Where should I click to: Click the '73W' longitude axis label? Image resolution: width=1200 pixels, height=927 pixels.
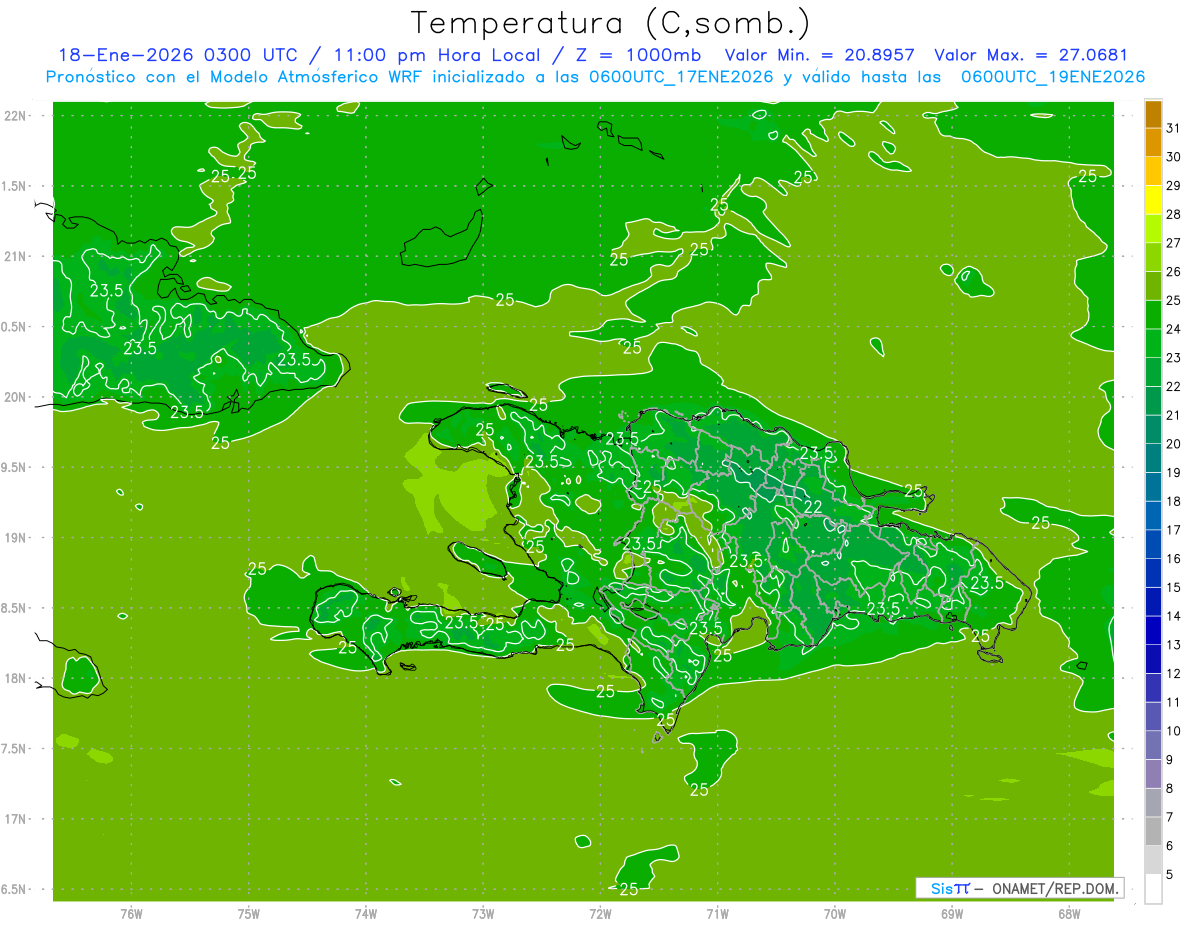click(x=483, y=913)
